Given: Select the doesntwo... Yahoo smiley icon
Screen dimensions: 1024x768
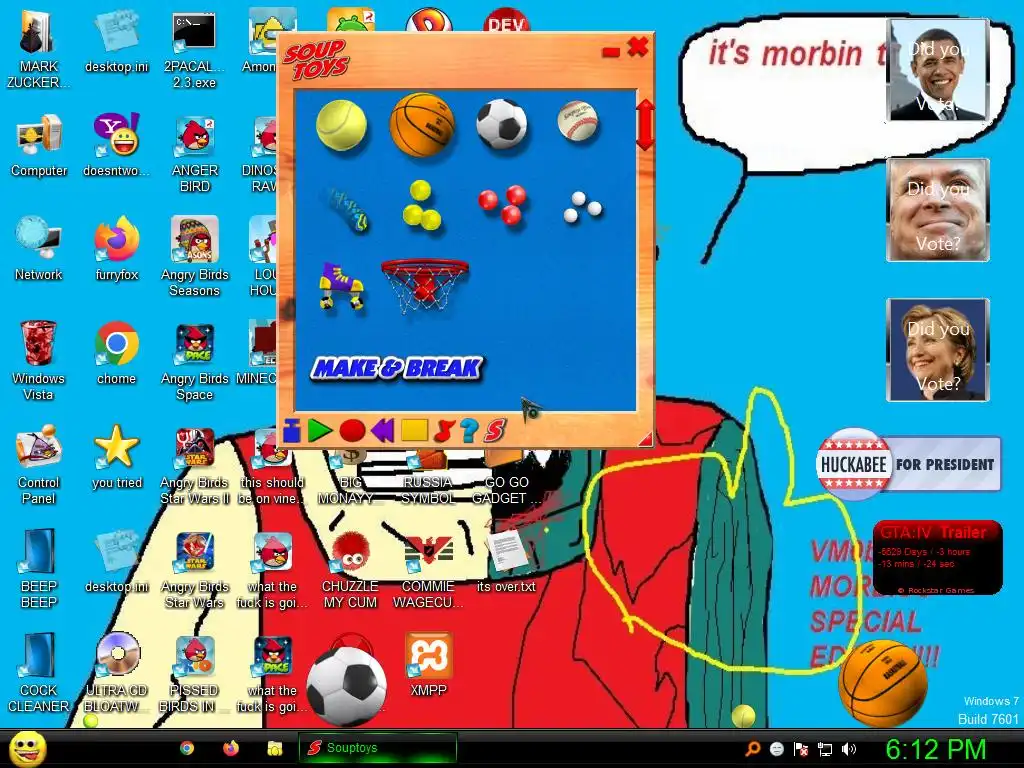Looking at the screenshot, I should tap(116, 146).
